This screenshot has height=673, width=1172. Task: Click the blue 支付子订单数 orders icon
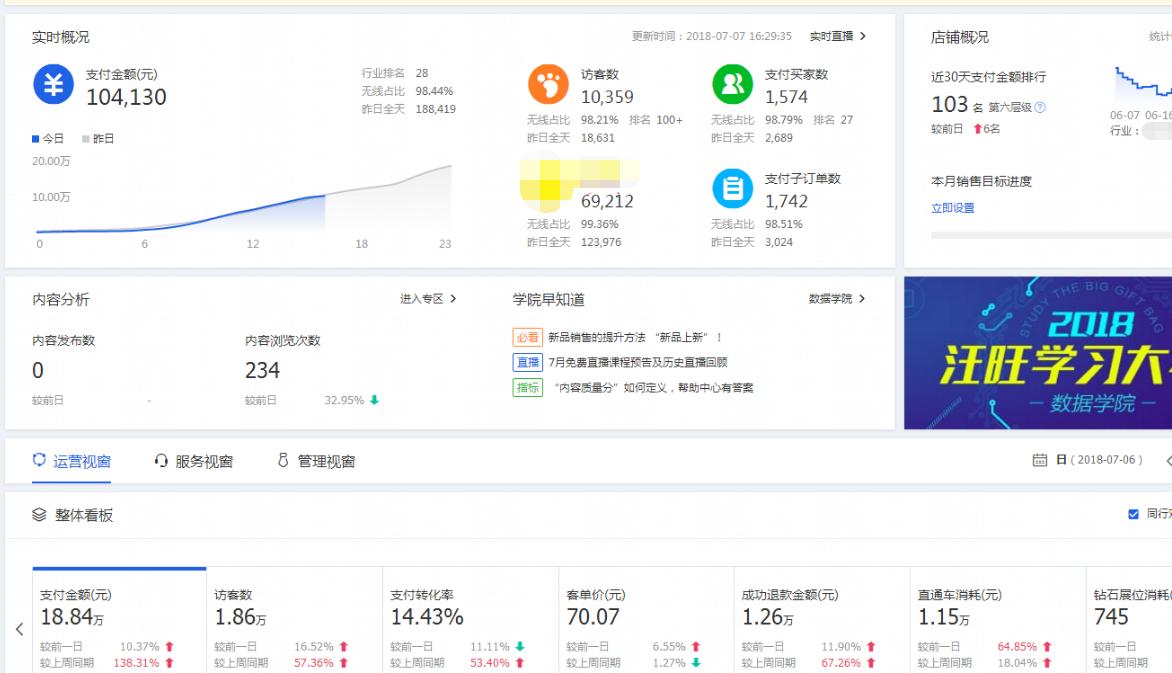coord(733,188)
